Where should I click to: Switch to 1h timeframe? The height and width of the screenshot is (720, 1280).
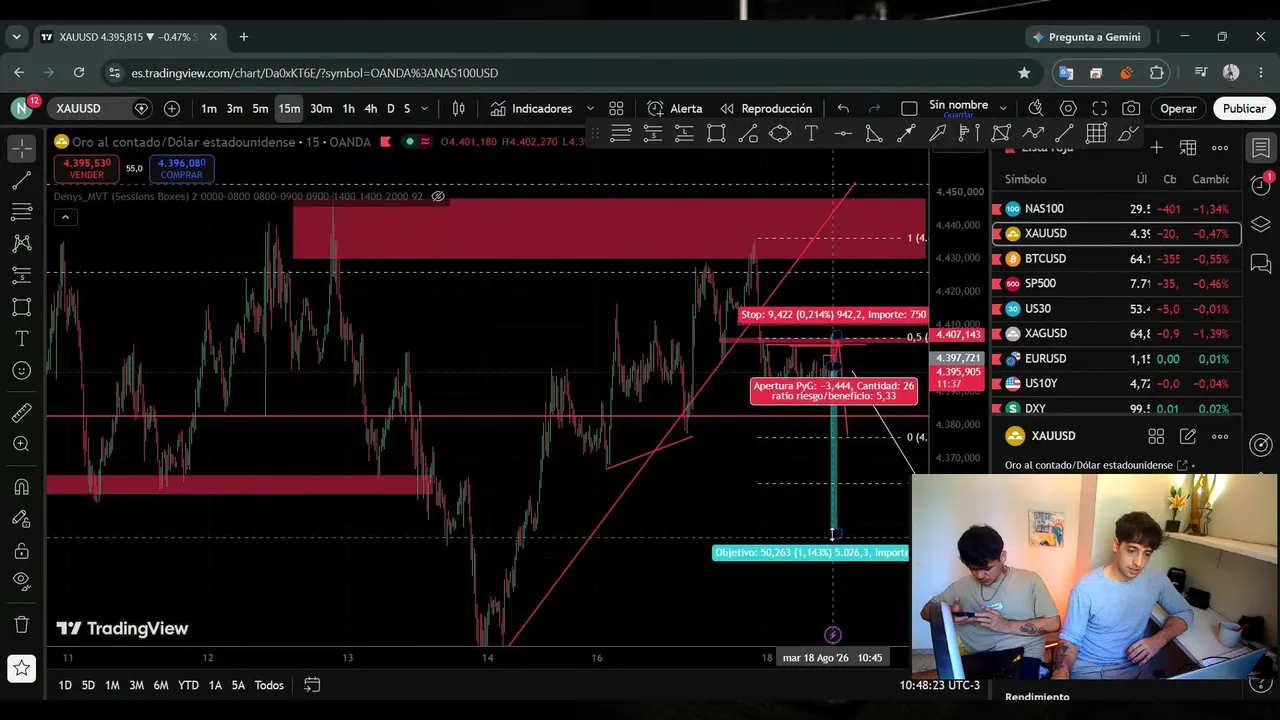(x=348, y=108)
